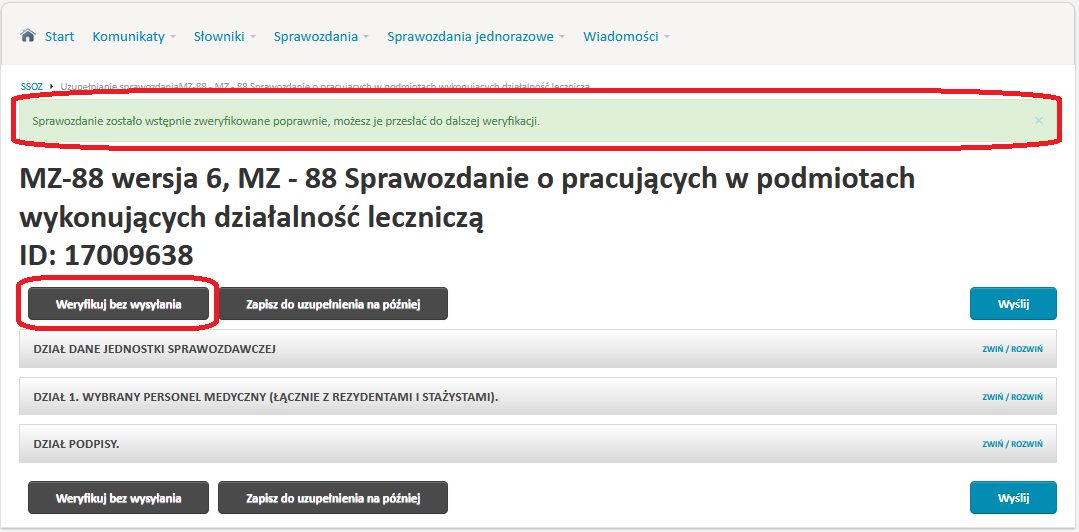Toggle ZWIŃ / ROZWIŃ for Dział 1 personel medyczny
This screenshot has height=532, width=1079.
coord(1012,397)
